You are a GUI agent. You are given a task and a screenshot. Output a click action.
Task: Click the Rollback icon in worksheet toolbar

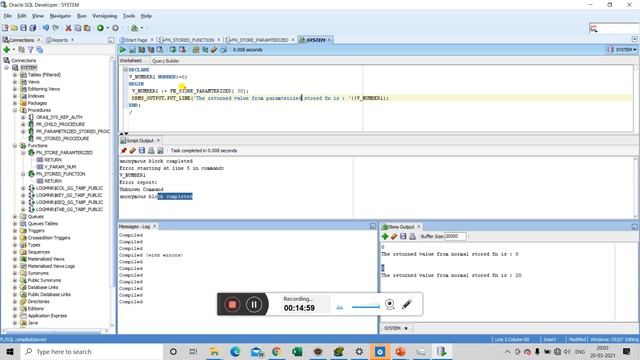click(182, 50)
